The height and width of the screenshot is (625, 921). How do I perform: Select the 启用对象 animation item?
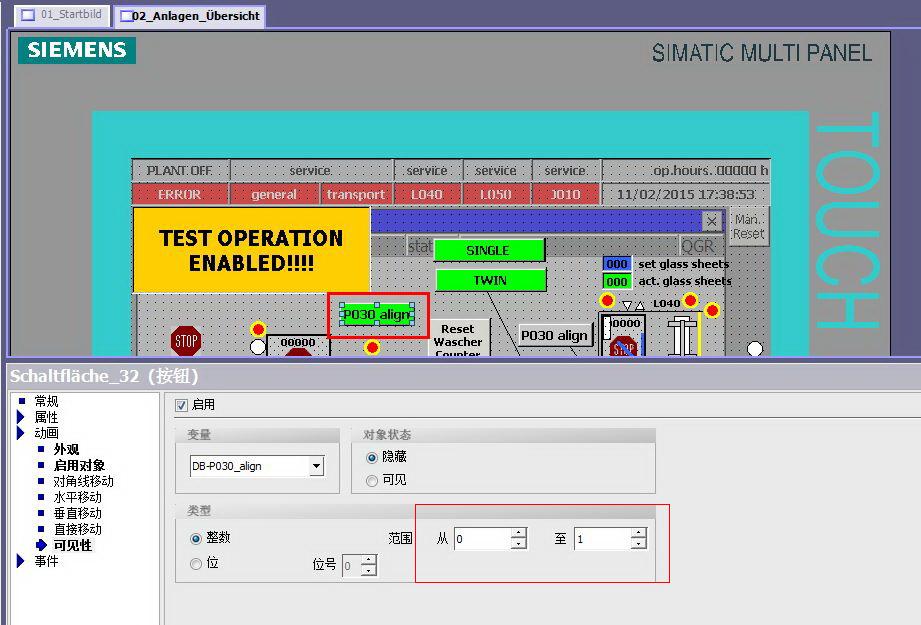[79, 465]
